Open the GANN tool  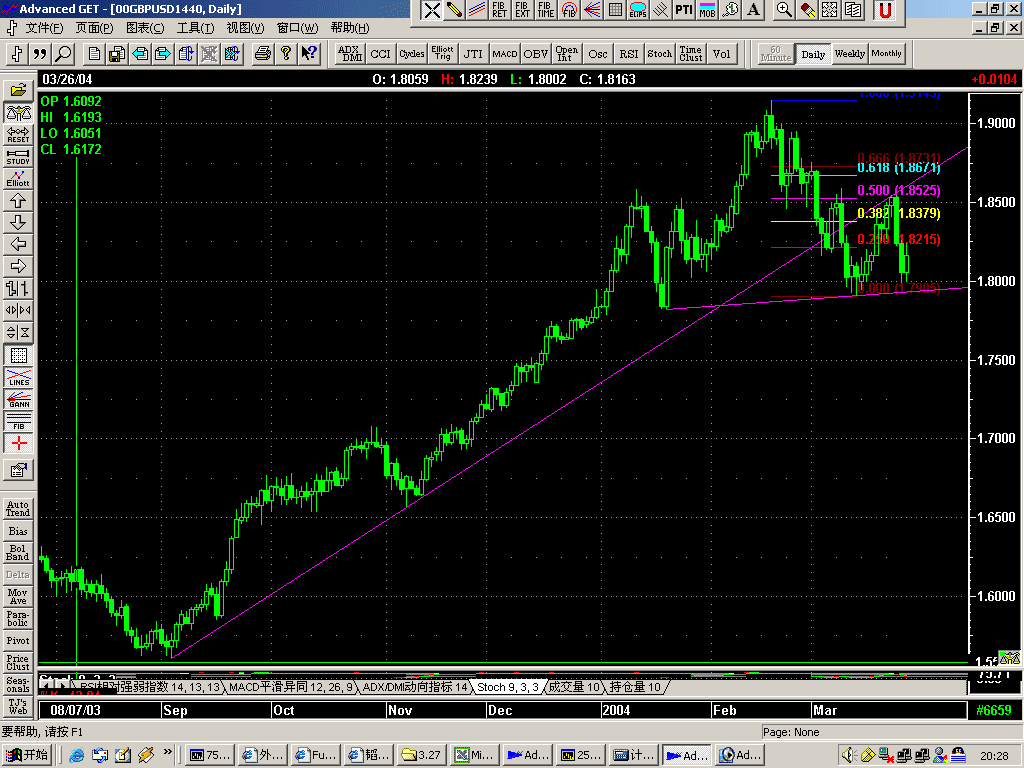point(18,400)
